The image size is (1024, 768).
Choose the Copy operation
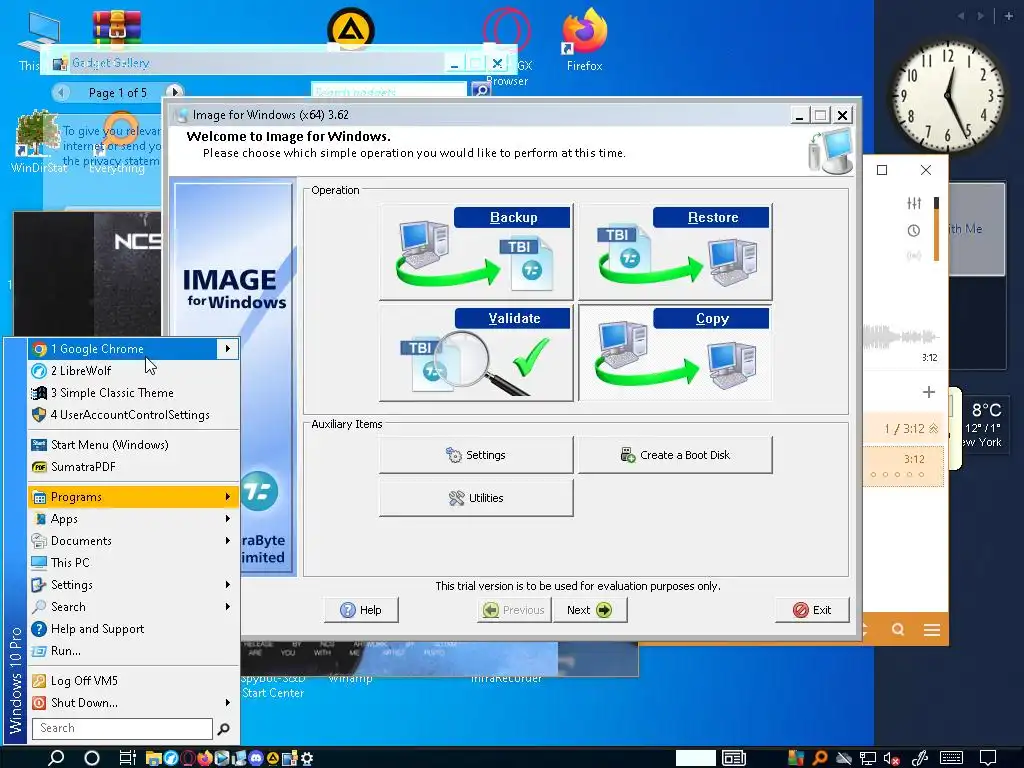click(675, 353)
